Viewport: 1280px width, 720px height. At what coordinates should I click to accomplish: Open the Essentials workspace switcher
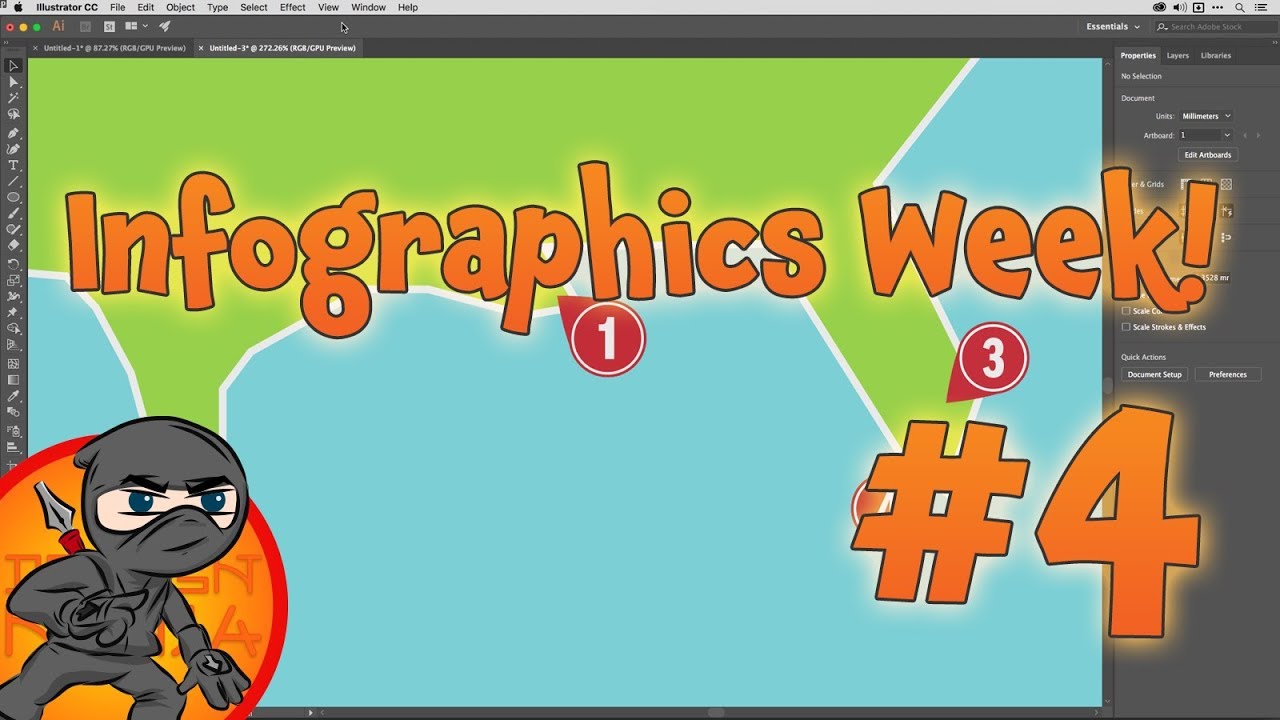1112,26
